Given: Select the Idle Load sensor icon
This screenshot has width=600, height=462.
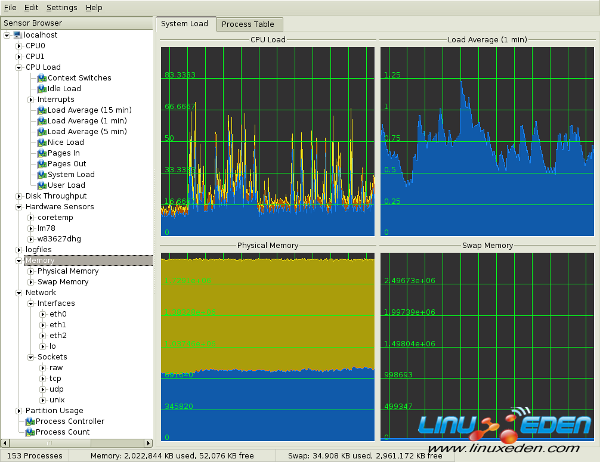Looking at the screenshot, I should click(x=42, y=89).
